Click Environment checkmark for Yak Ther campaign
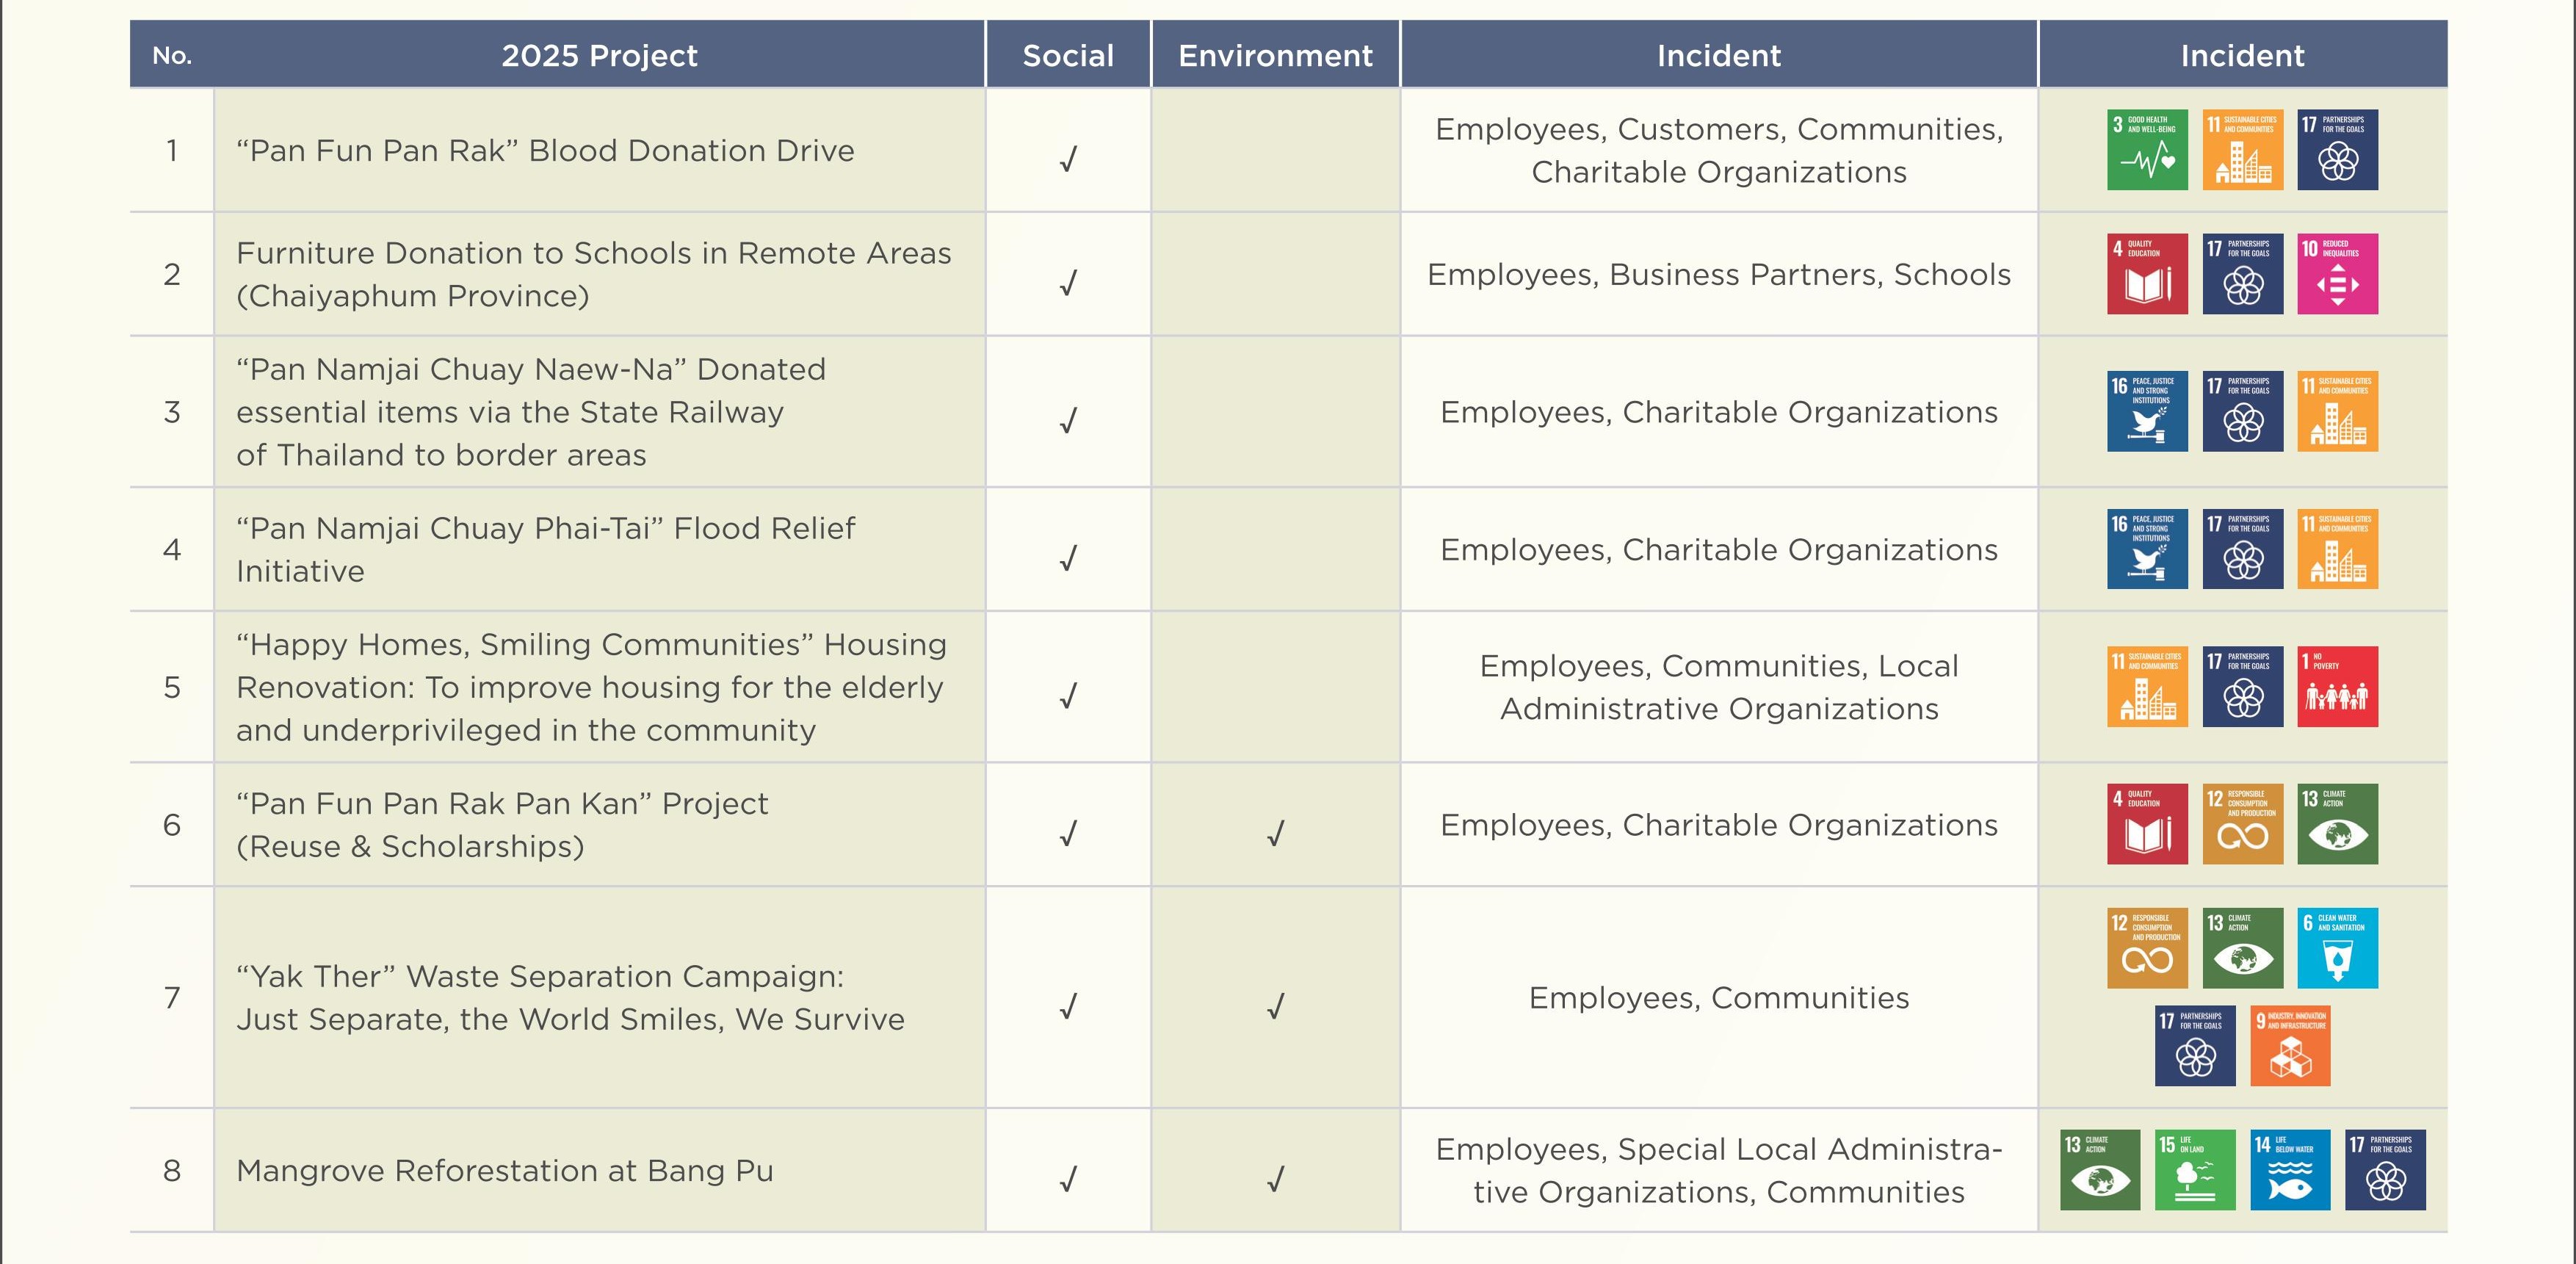This screenshot has width=2576, height=1264. (x=1275, y=1006)
